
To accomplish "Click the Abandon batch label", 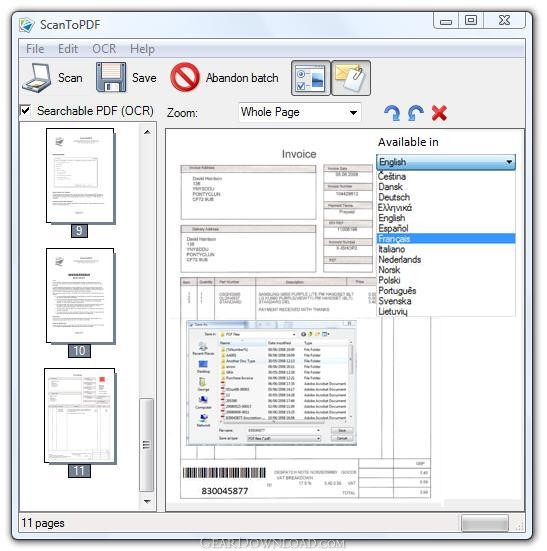I will click(x=242, y=78).
